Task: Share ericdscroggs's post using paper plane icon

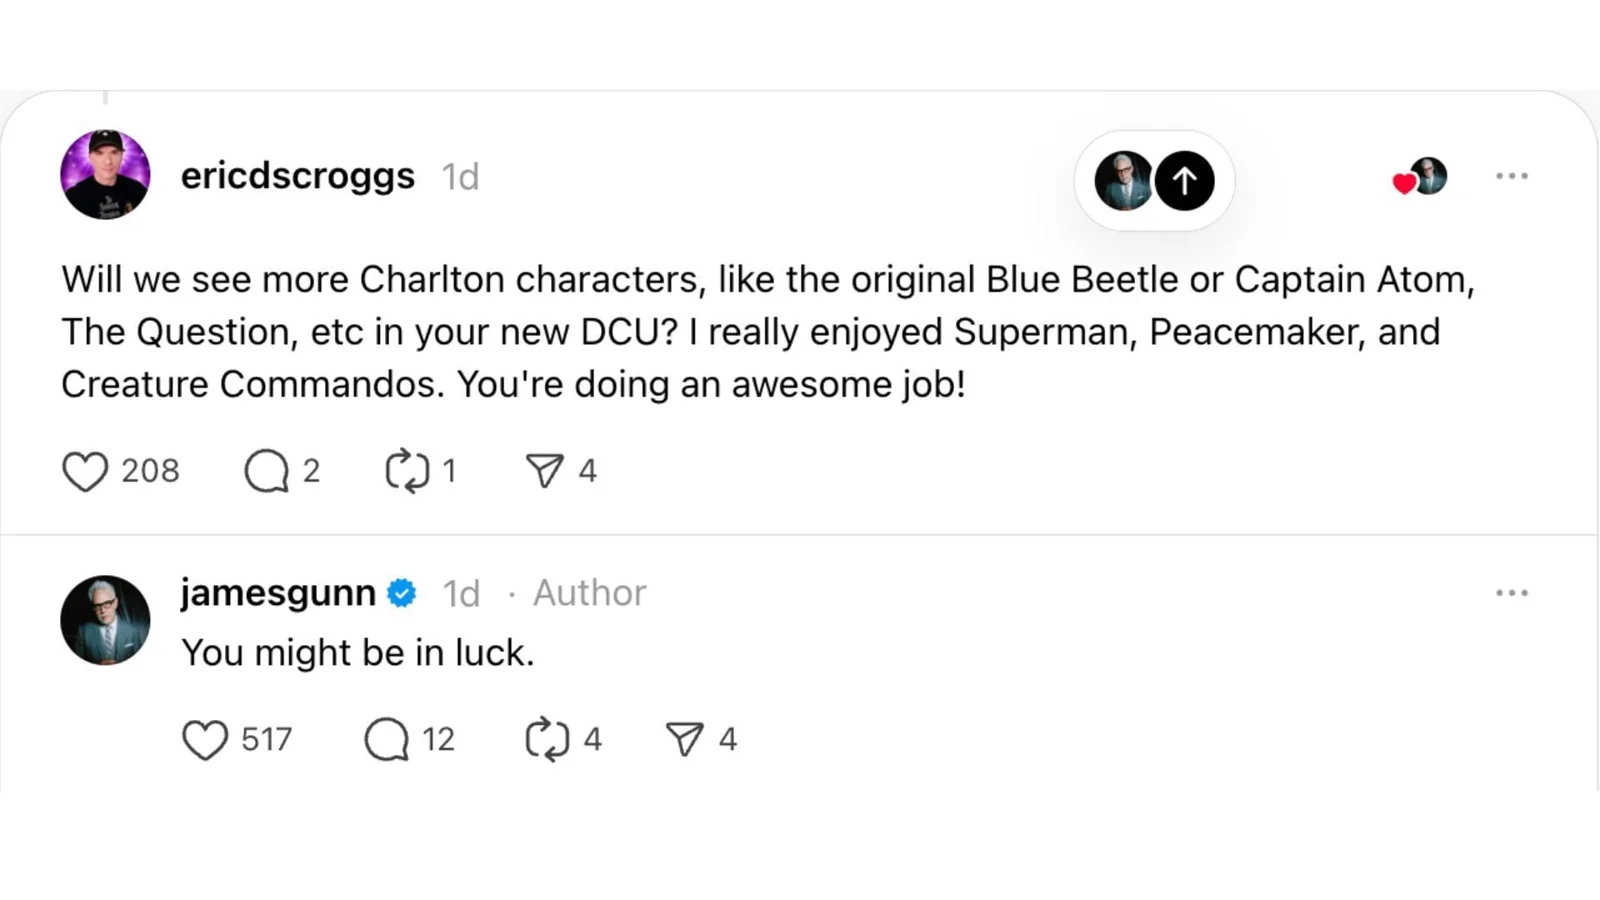Action: coord(545,471)
